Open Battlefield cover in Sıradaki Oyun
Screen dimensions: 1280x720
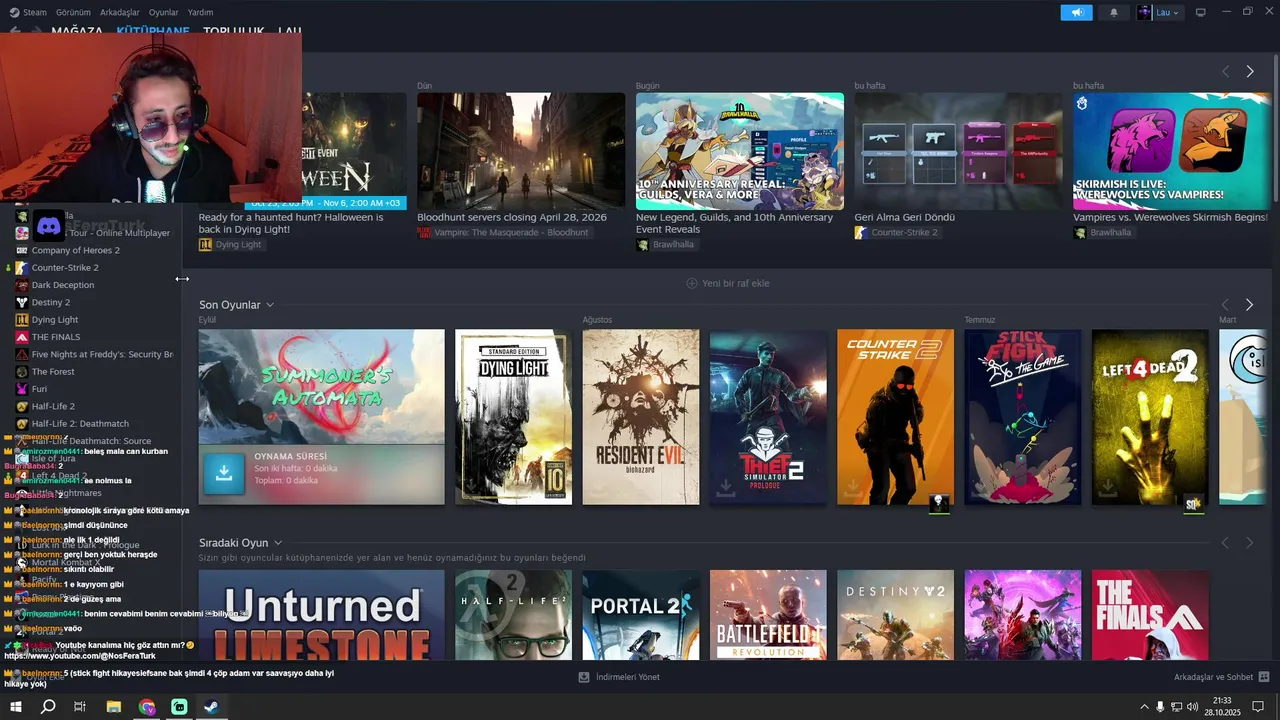768,615
